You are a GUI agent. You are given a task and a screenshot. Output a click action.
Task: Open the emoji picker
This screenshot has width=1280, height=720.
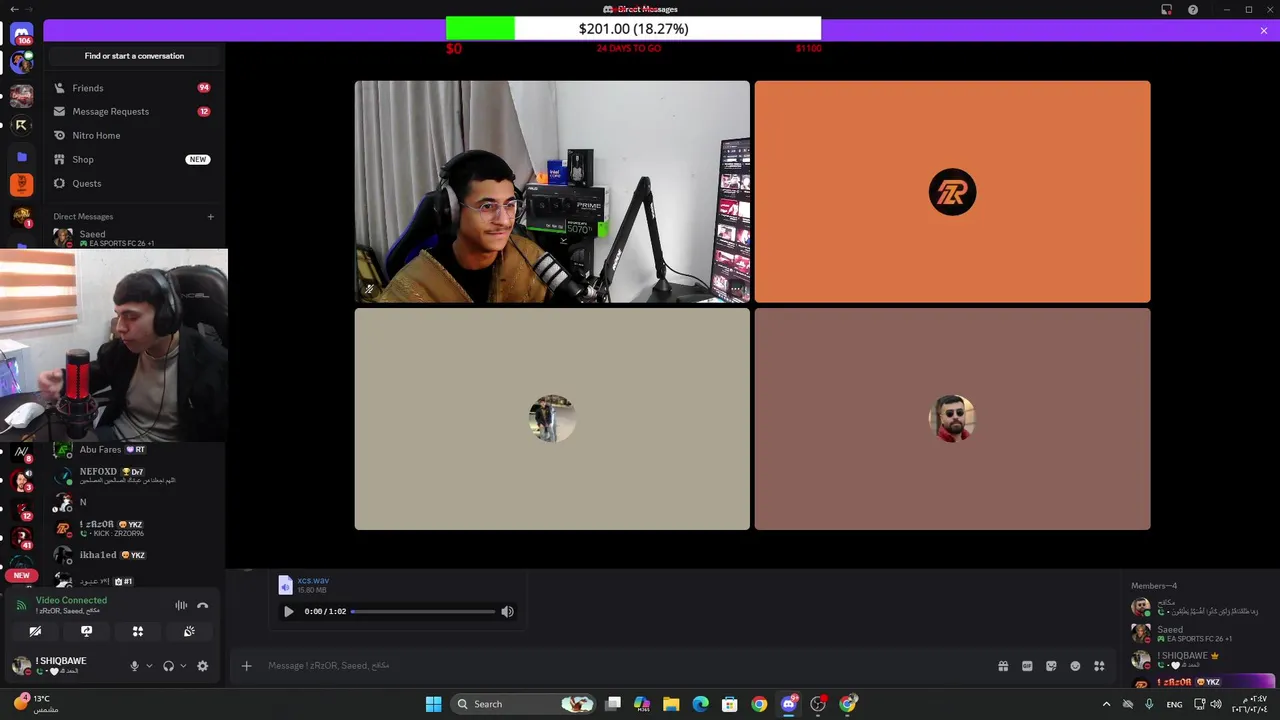tap(1075, 666)
